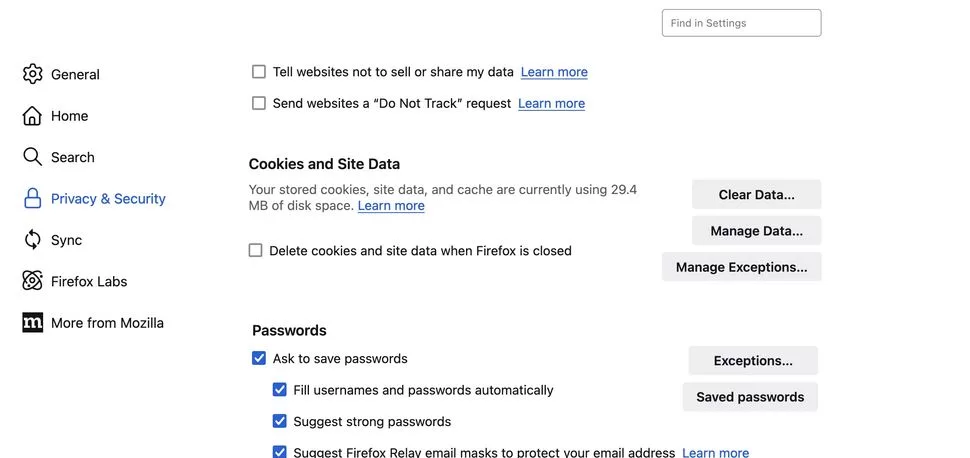Viewport: 970px width, 458px height.
Task: Uncheck Ask to save passwords
Action: (x=259, y=358)
